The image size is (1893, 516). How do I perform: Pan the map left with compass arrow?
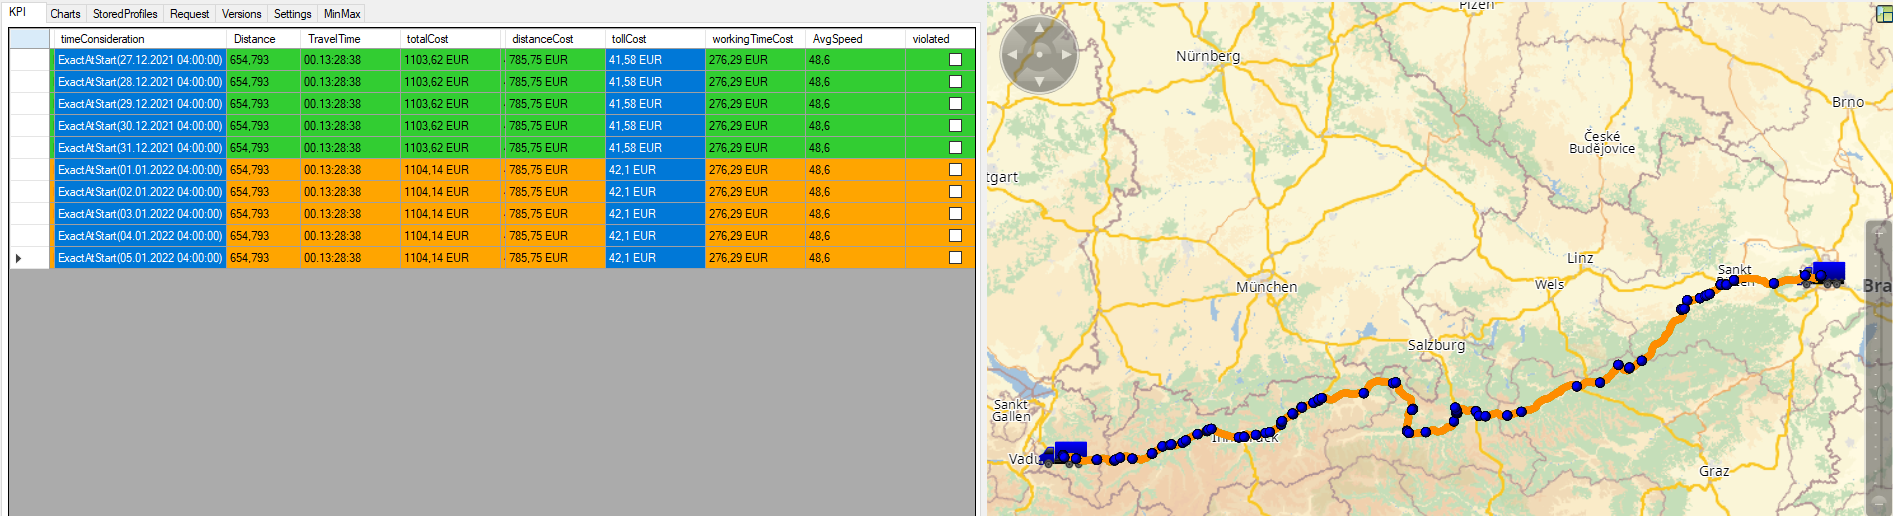[x=1013, y=54]
